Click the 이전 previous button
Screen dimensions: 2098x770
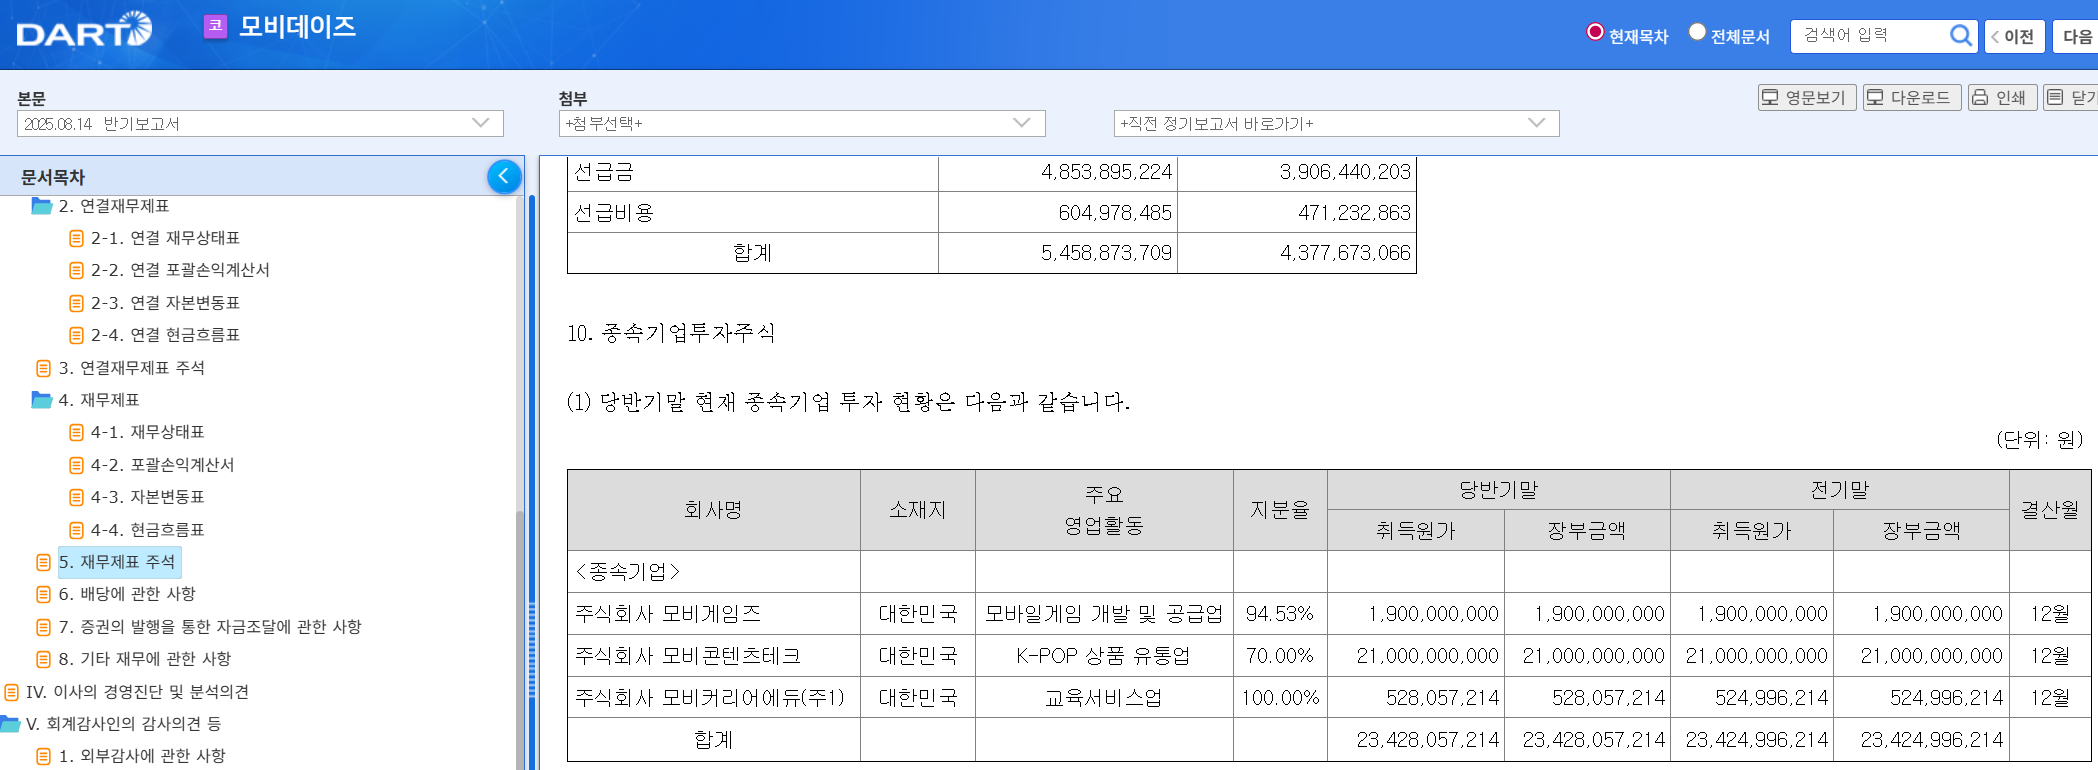coord(2014,36)
